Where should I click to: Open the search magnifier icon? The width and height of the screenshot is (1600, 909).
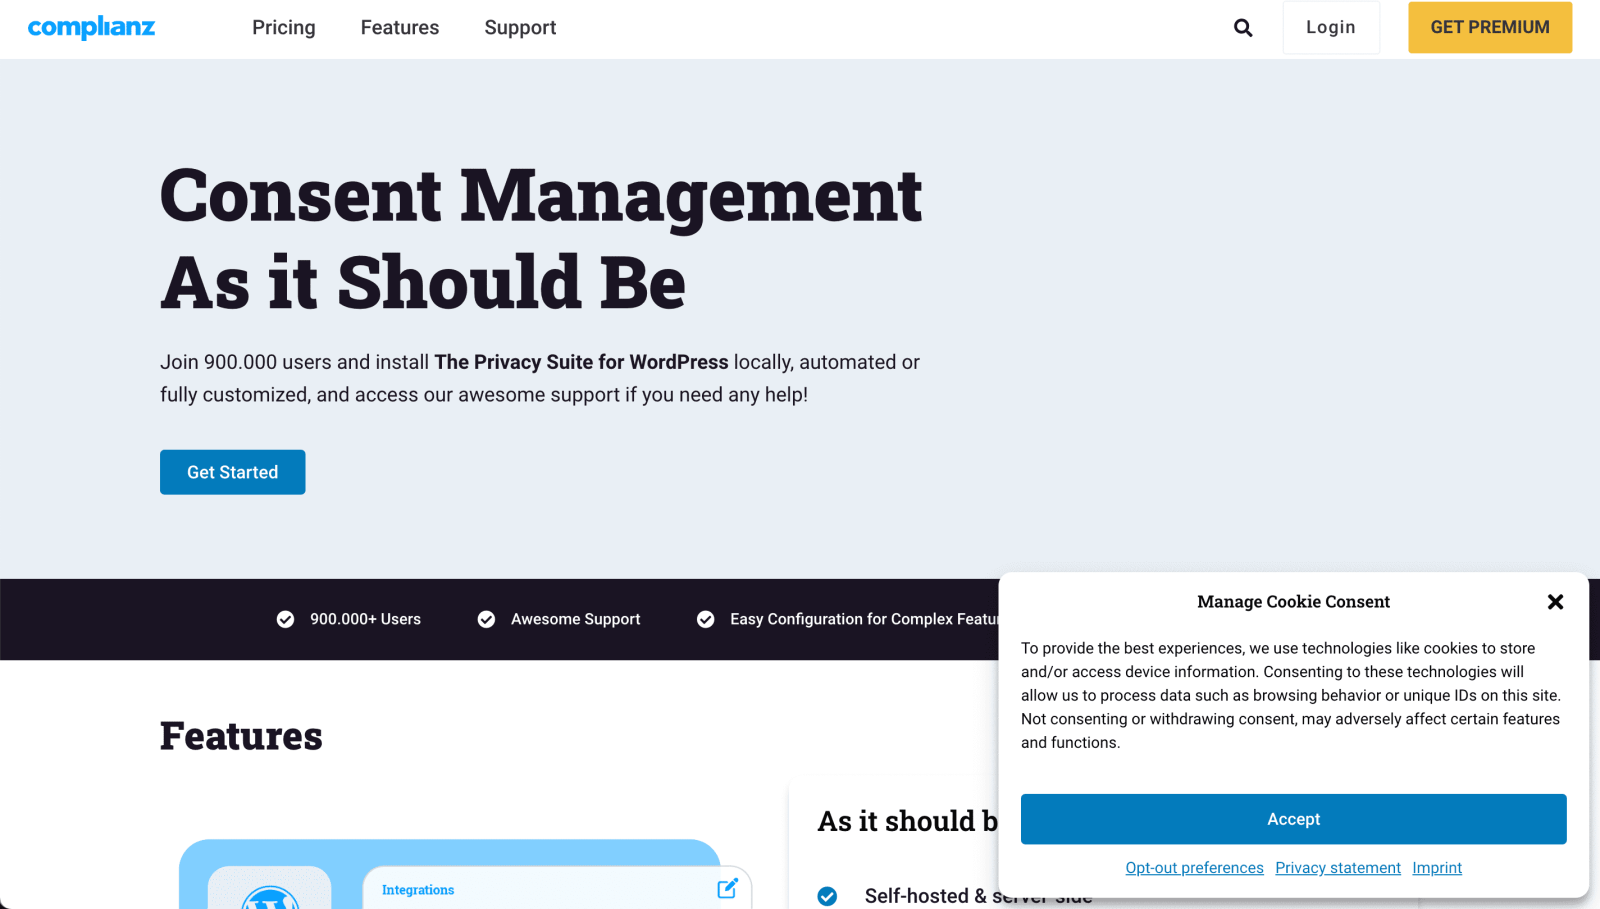coord(1243,28)
